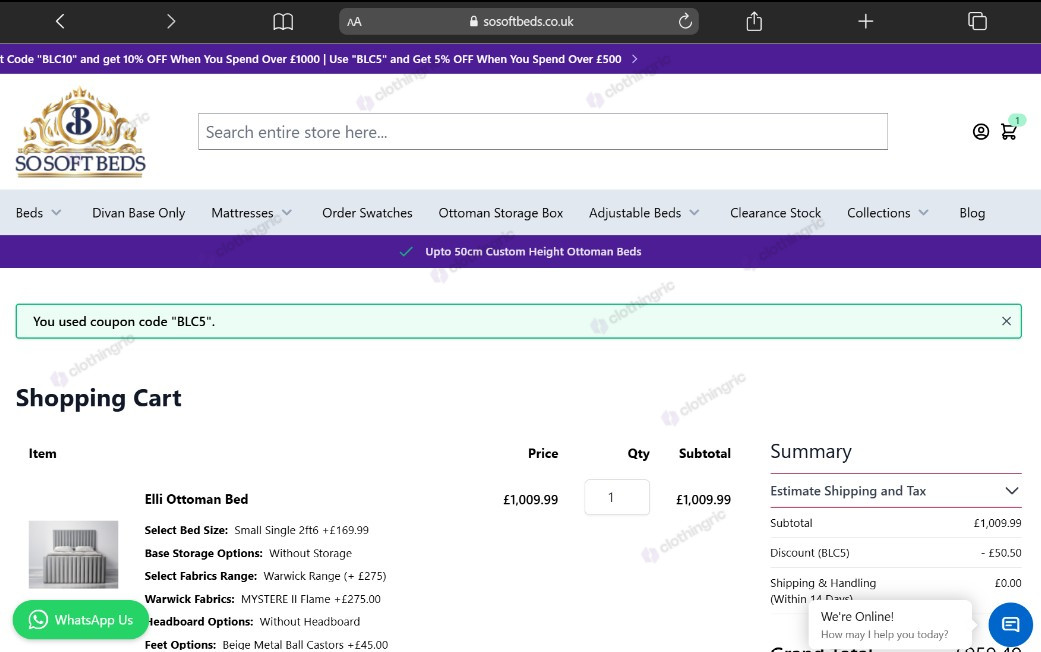
Task: Focus the Search entire store field
Action: coord(542,131)
